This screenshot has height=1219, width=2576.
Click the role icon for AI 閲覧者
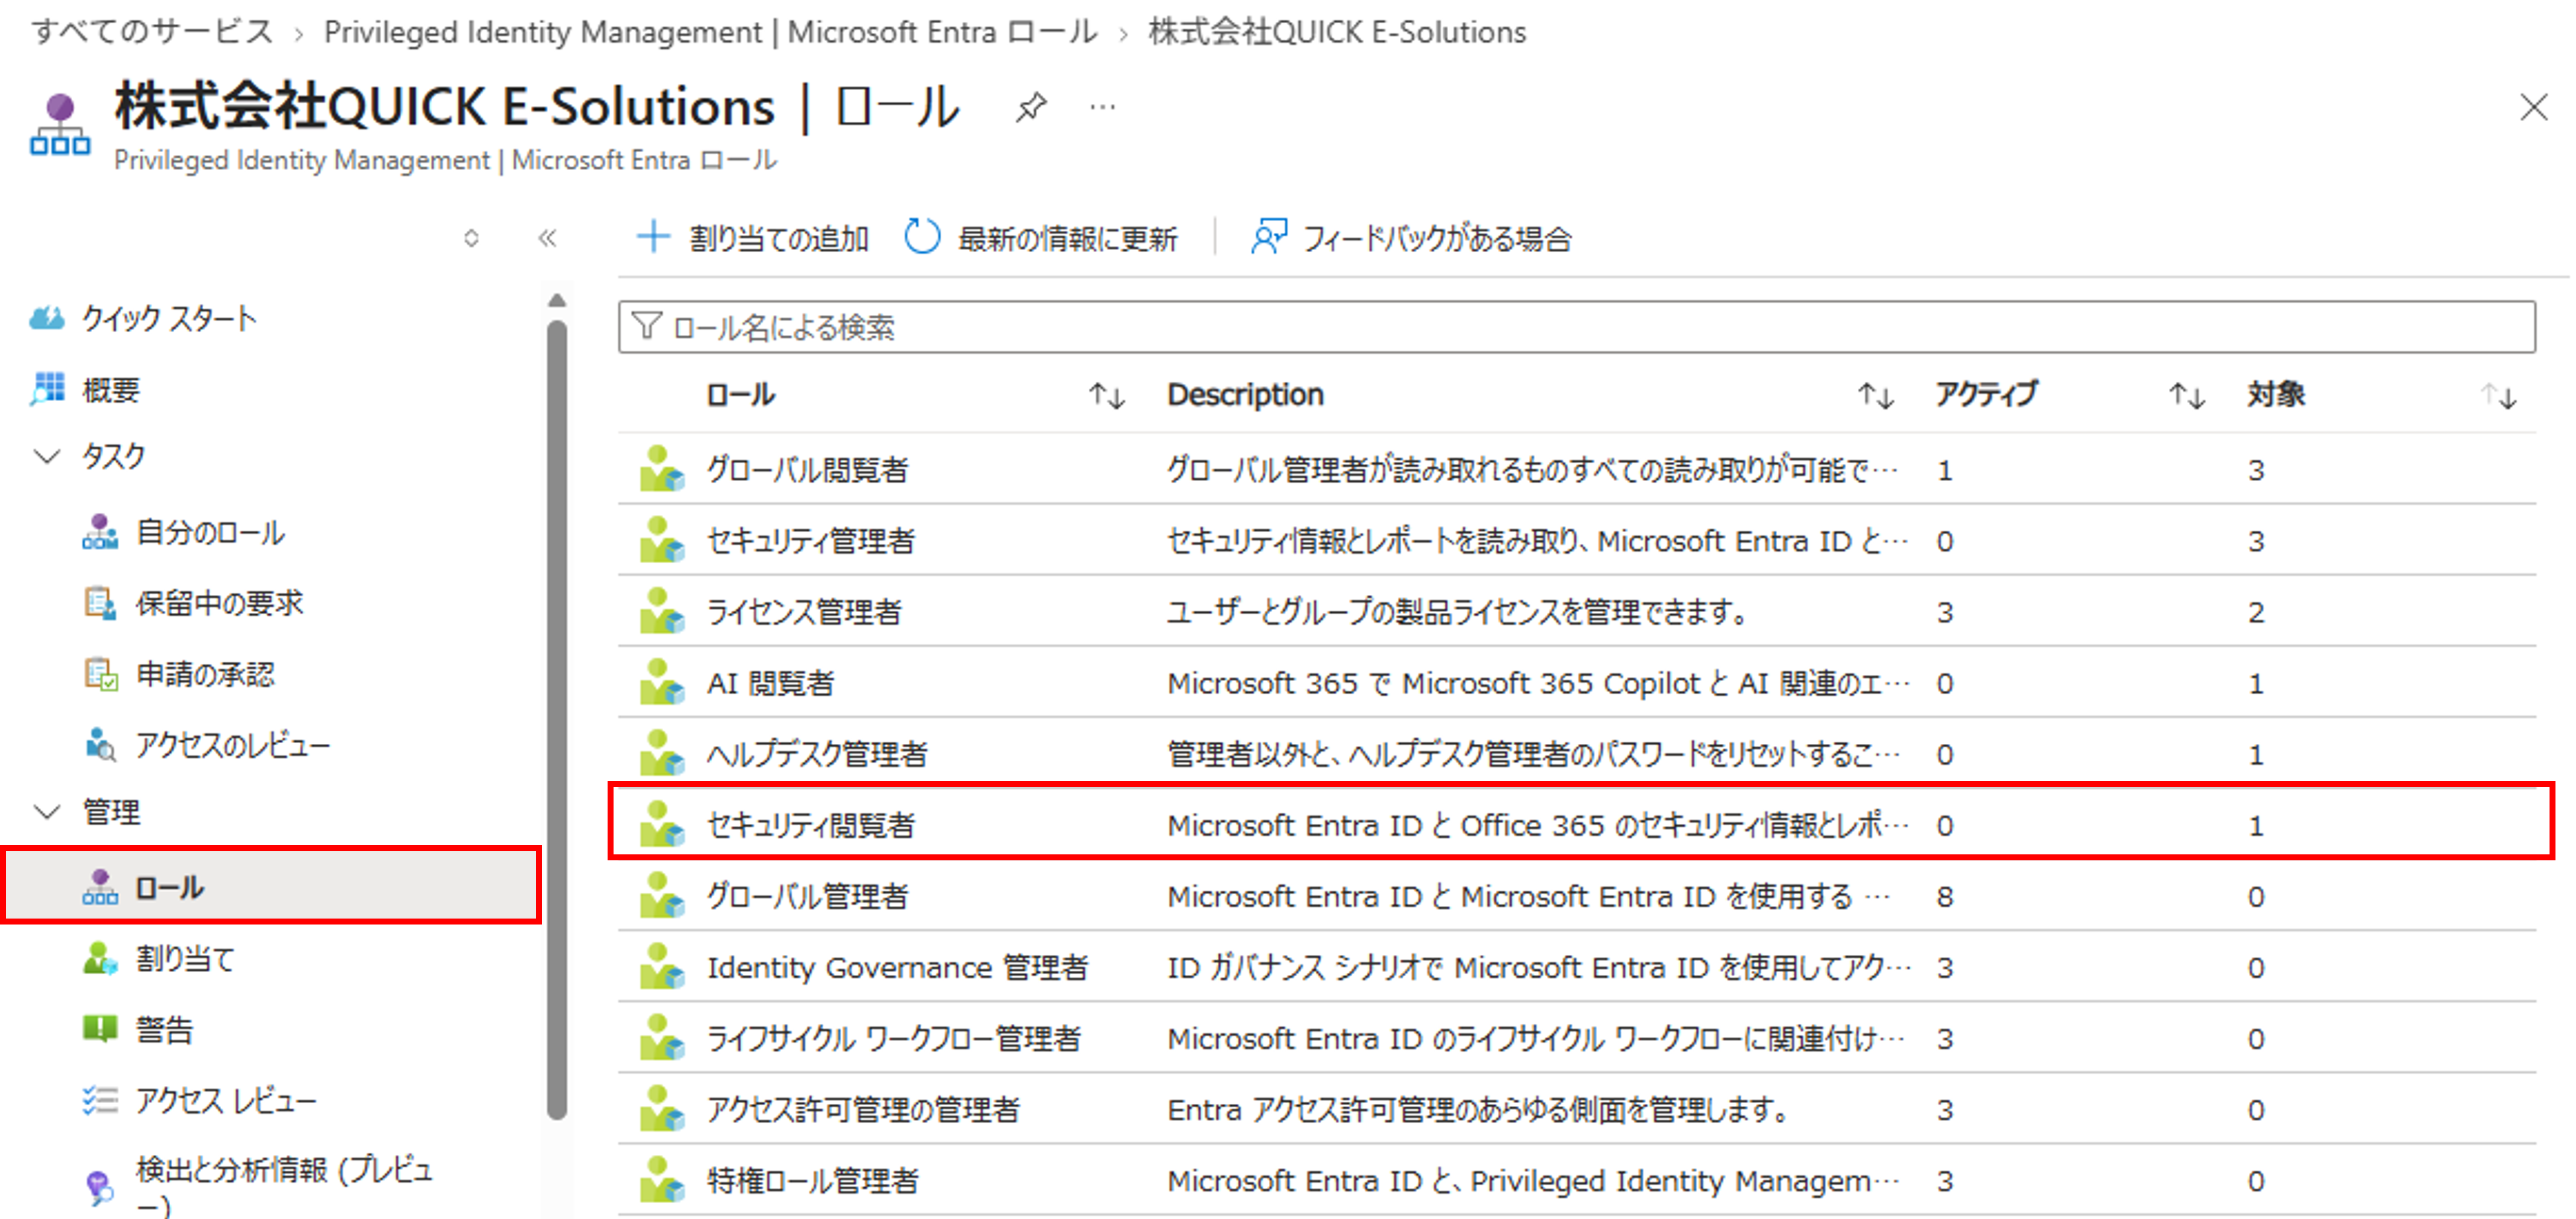coord(662,682)
